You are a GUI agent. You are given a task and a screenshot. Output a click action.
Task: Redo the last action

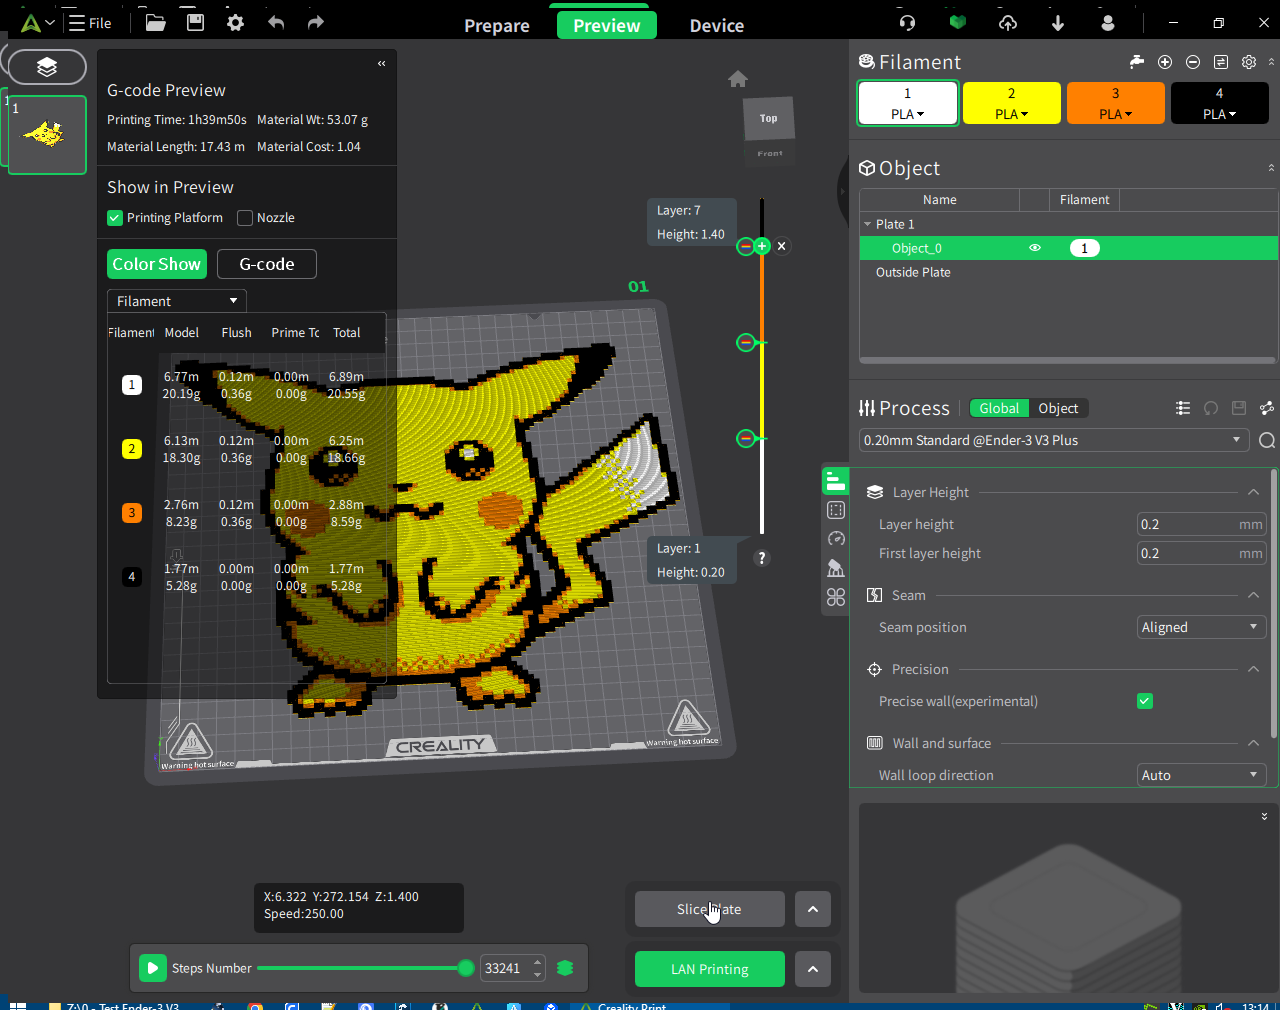click(x=316, y=22)
